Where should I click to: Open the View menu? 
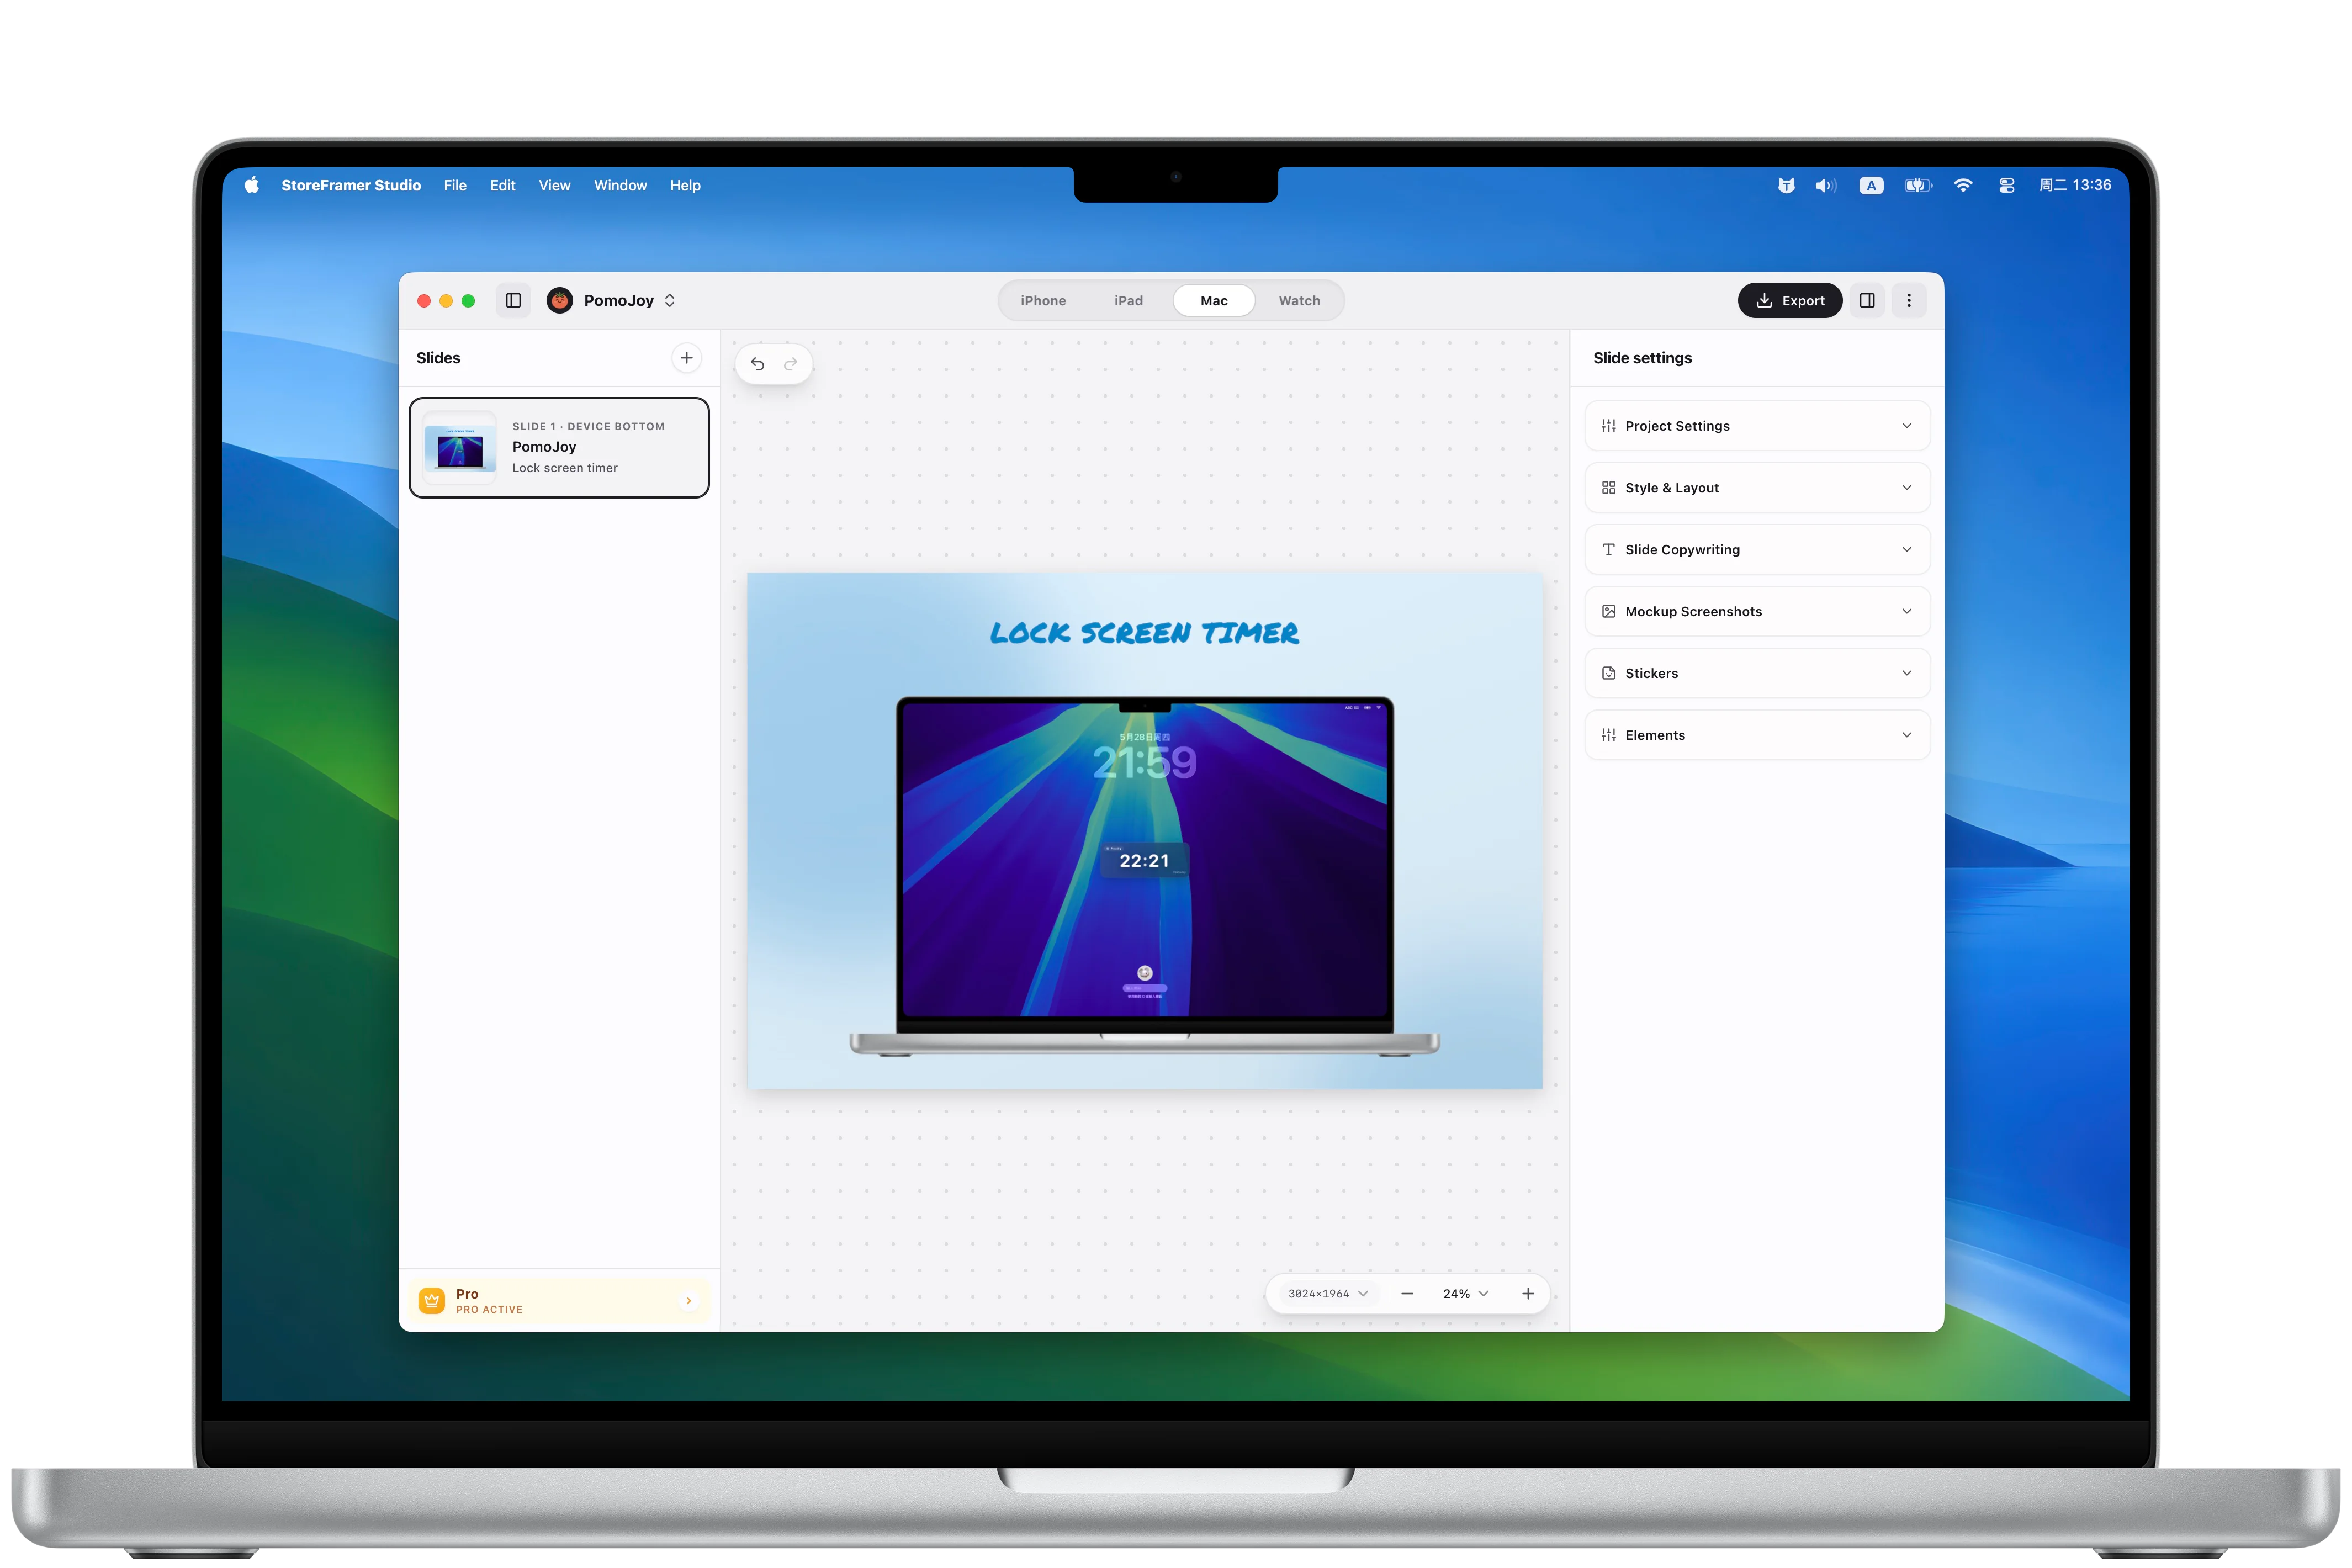[554, 185]
